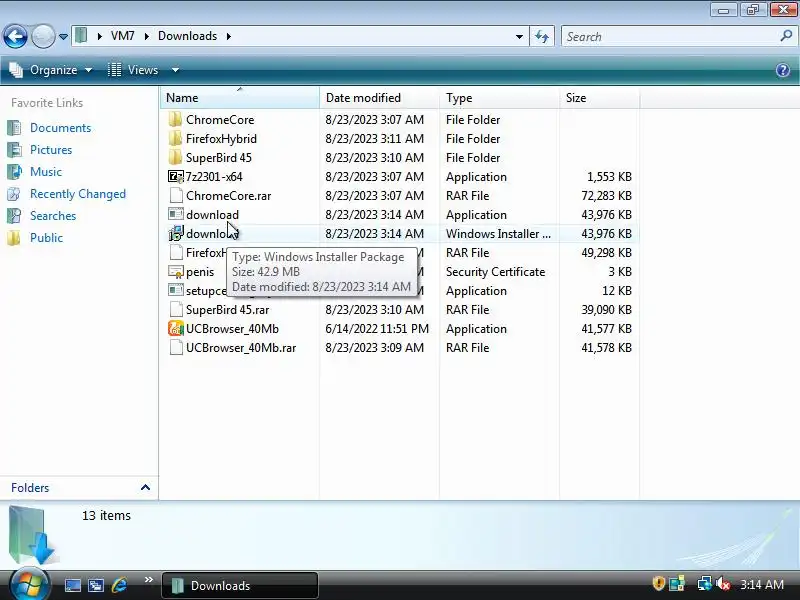
Task: Click the 6/14/2022 11:51 PM date cell
Action: pos(377,329)
